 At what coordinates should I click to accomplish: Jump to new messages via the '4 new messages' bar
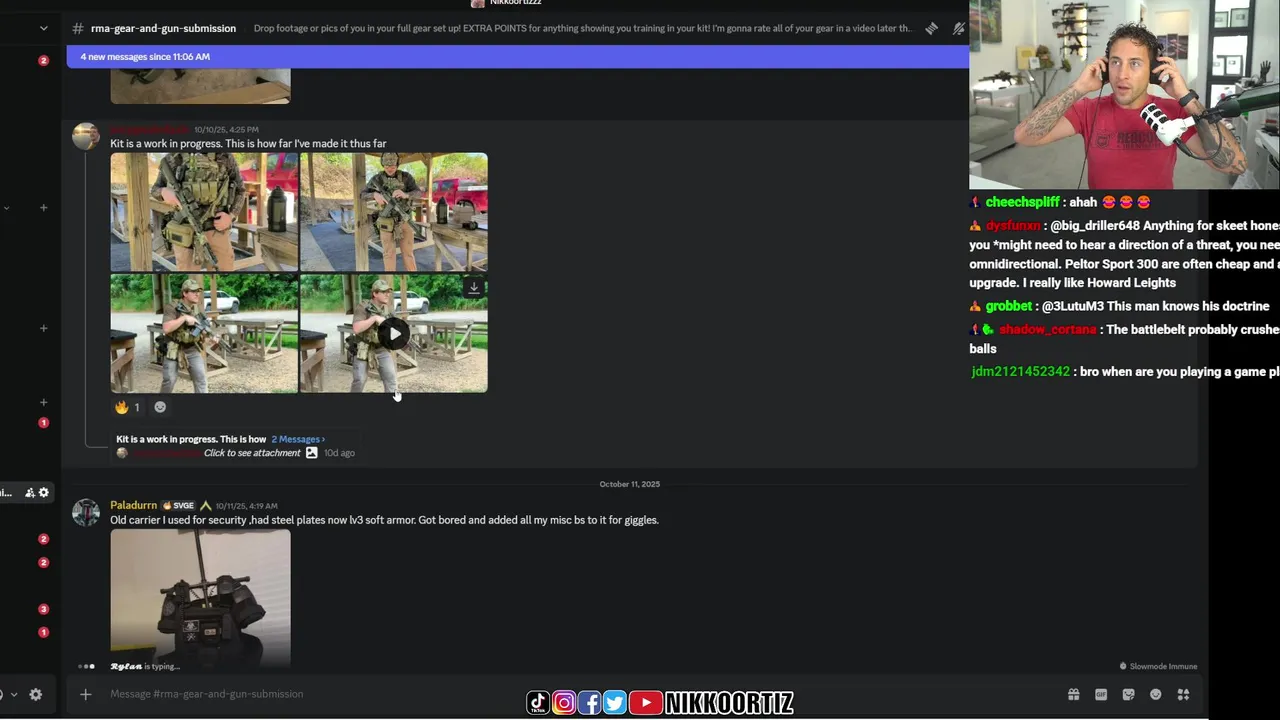tap(517, 57)
